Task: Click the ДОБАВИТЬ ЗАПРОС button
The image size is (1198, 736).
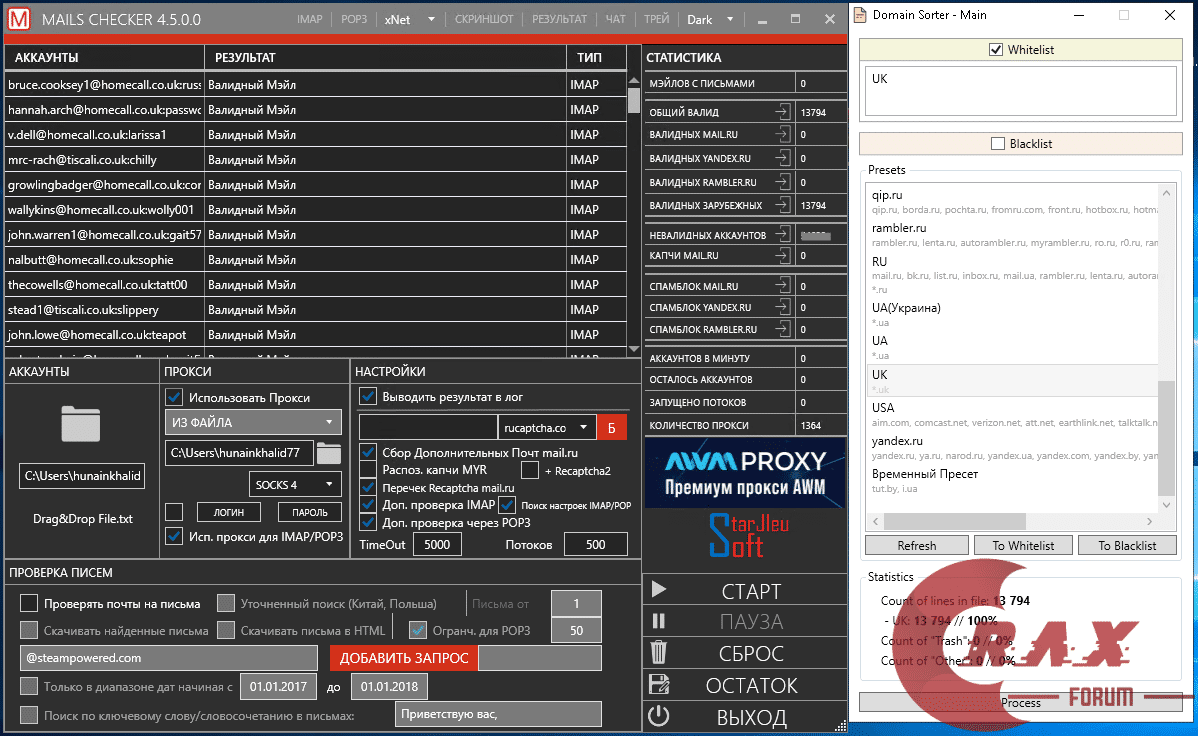Action: (402, 658)
